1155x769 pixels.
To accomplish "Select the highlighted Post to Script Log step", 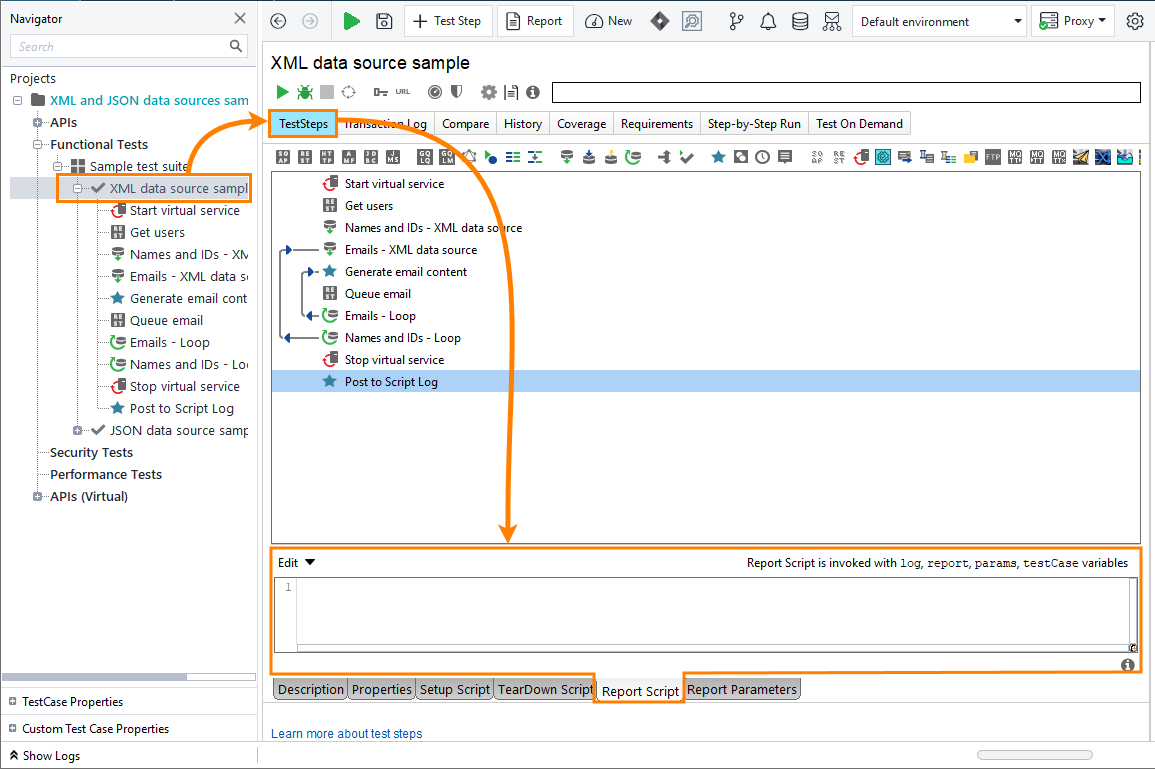I will click(x=706, y=382).
